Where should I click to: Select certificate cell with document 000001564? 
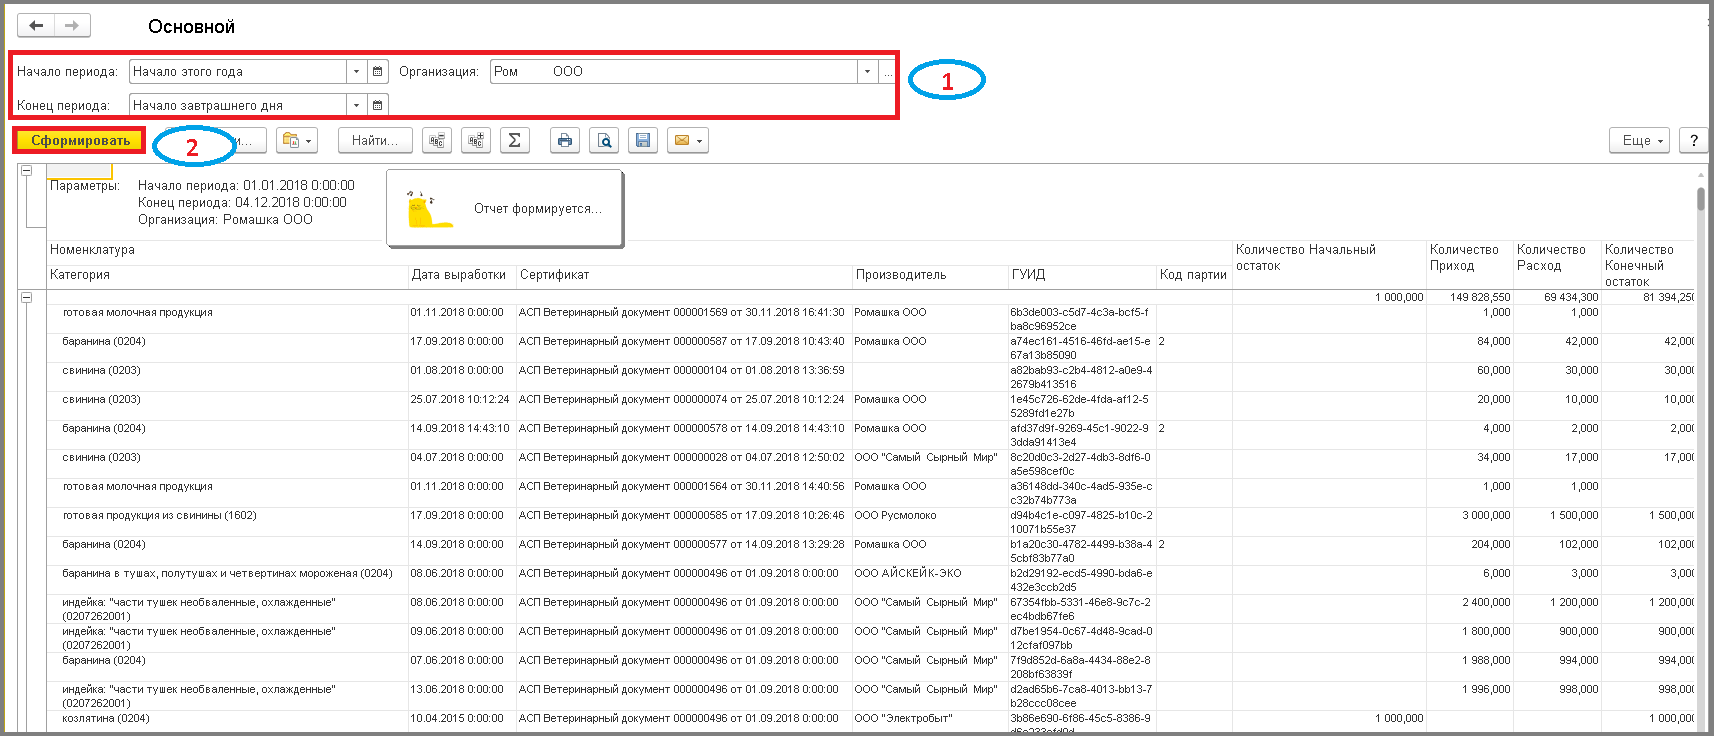pyautogui.click(x=684, y=493)
